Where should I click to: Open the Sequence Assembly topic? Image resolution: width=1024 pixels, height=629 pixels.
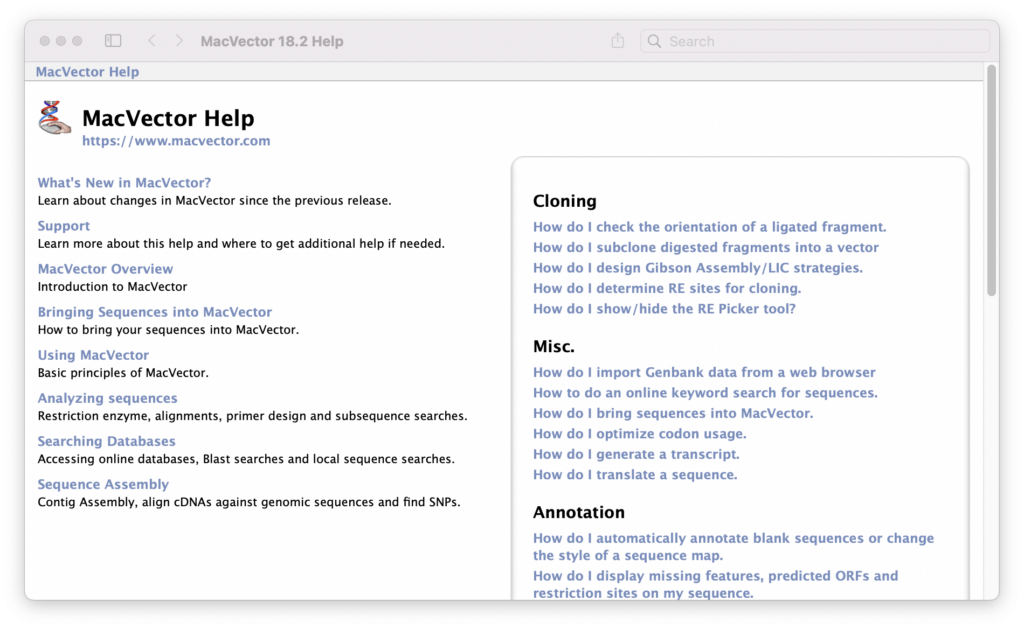click(103, 484)
